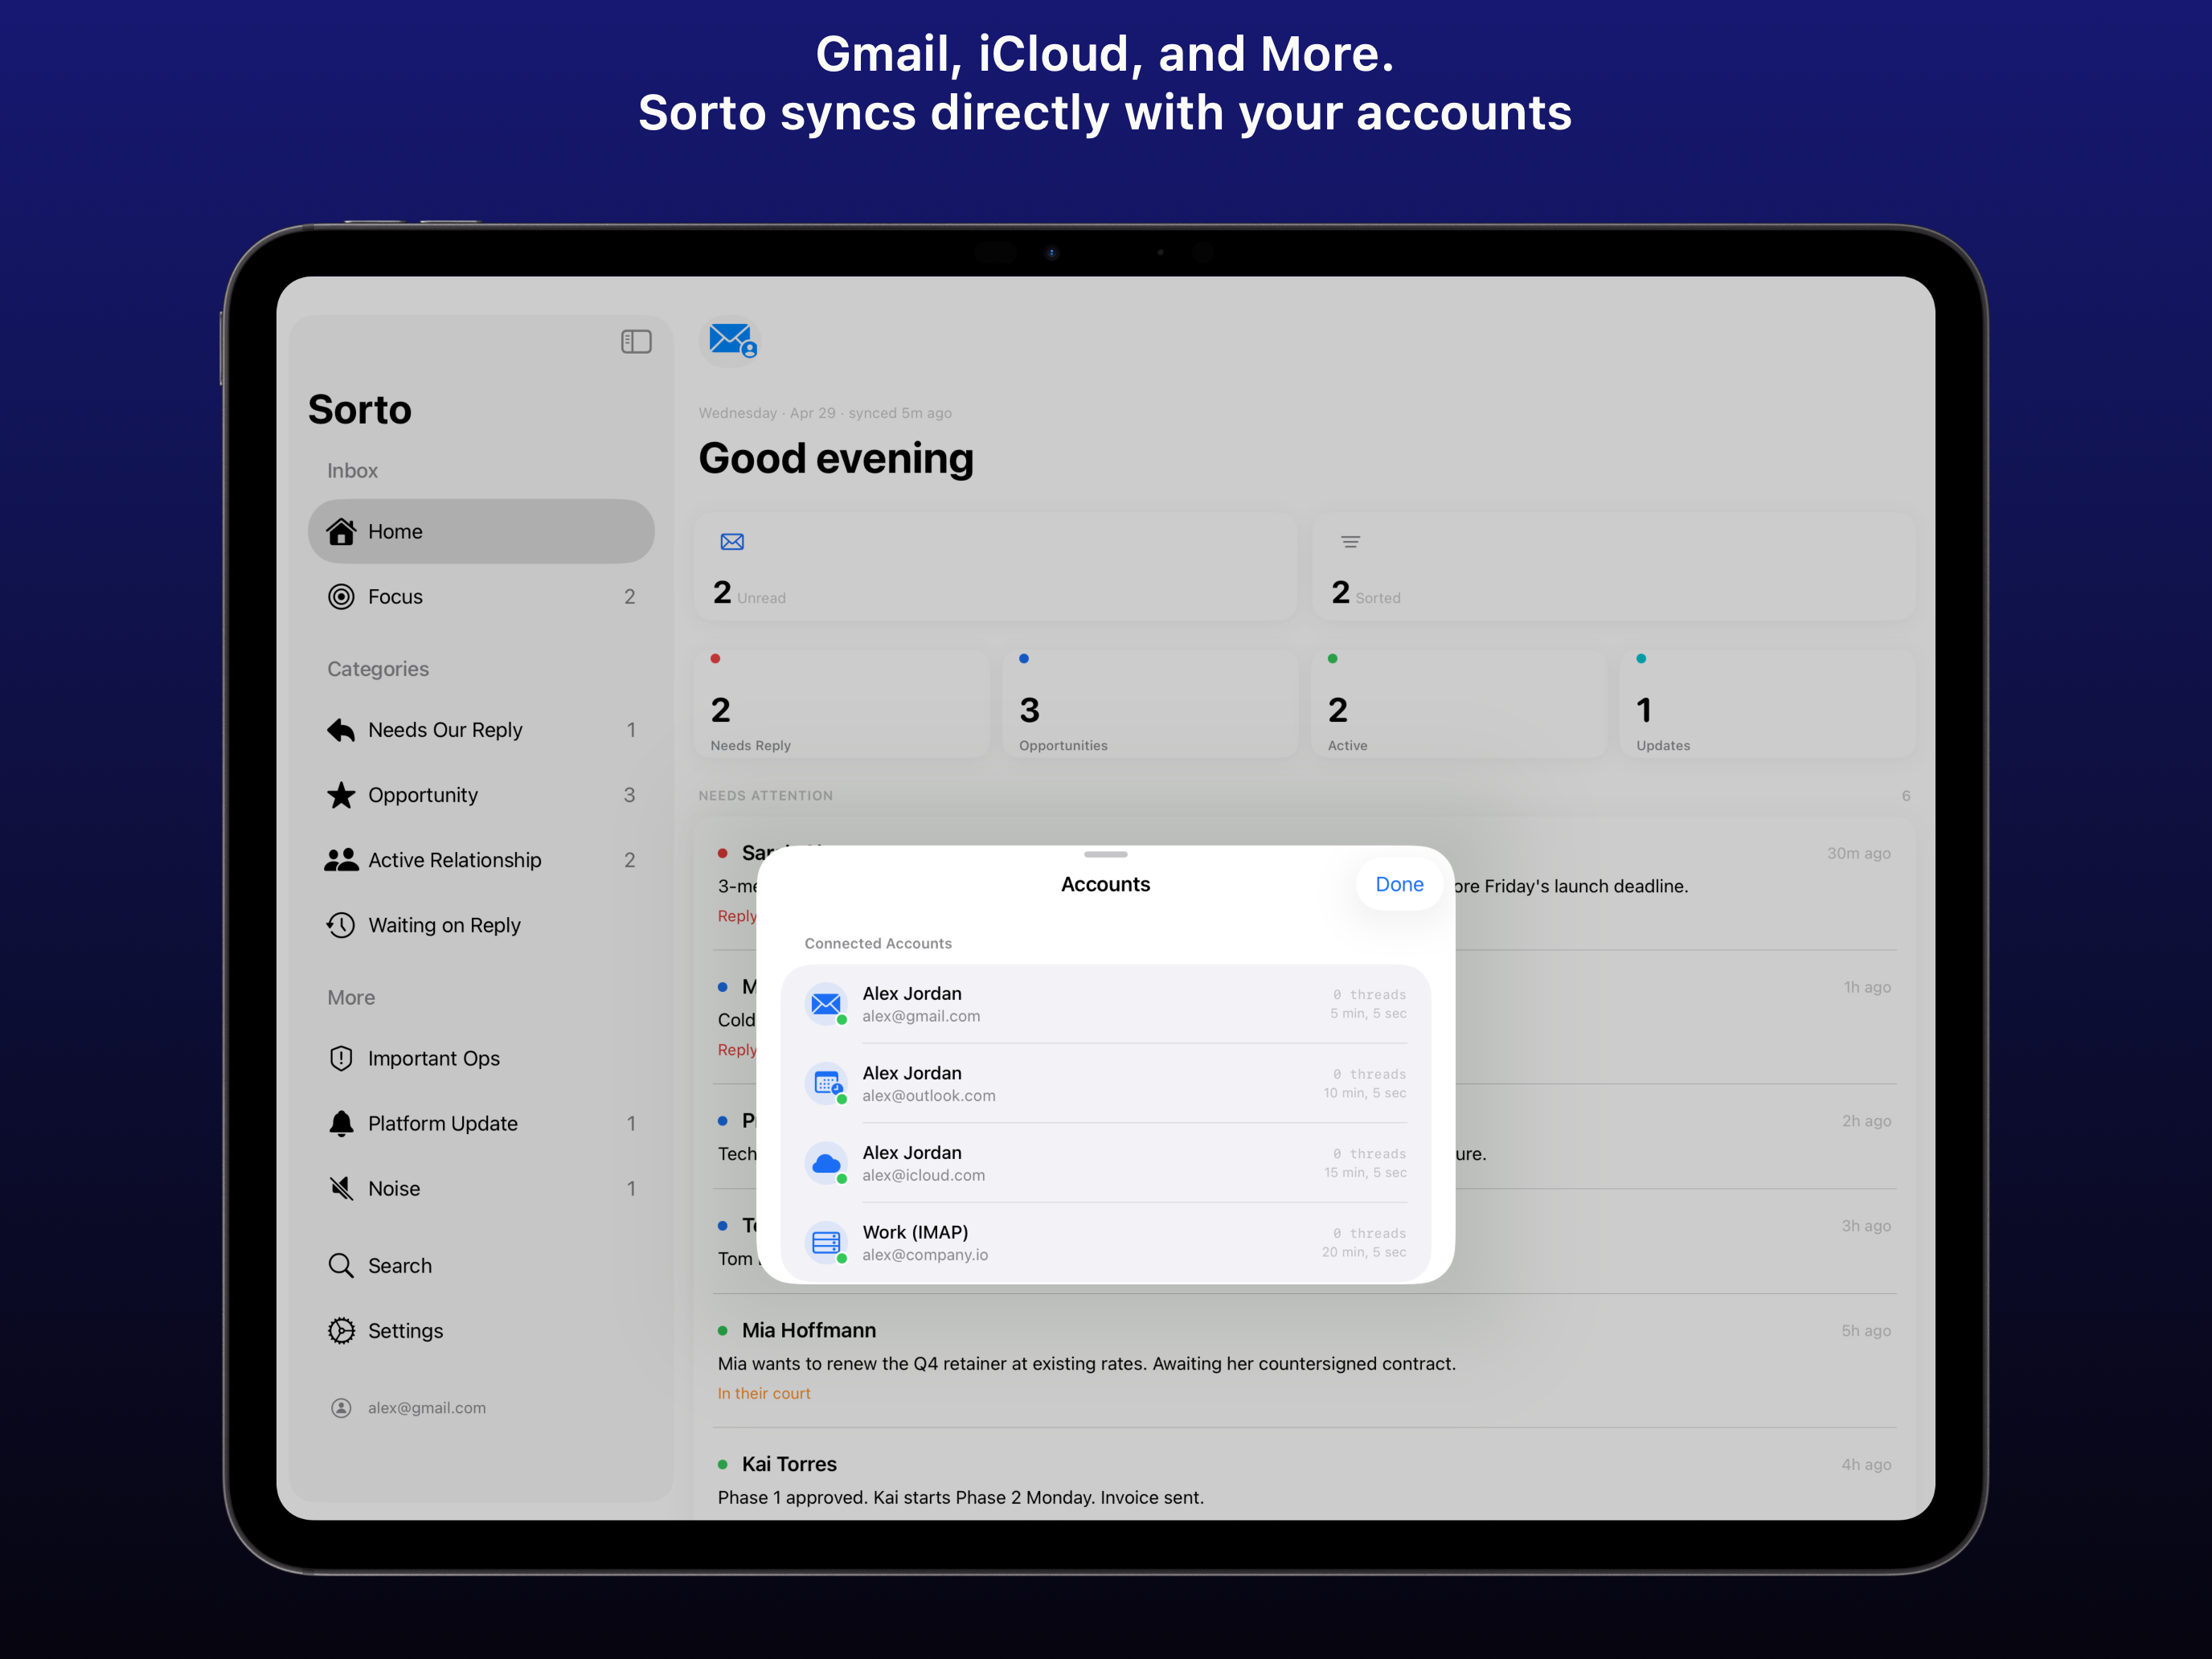This screenshot has height=1659, width=2212.
Task: Click the Needs Our Reply arrow icon
Action: (x=341, y=730)
